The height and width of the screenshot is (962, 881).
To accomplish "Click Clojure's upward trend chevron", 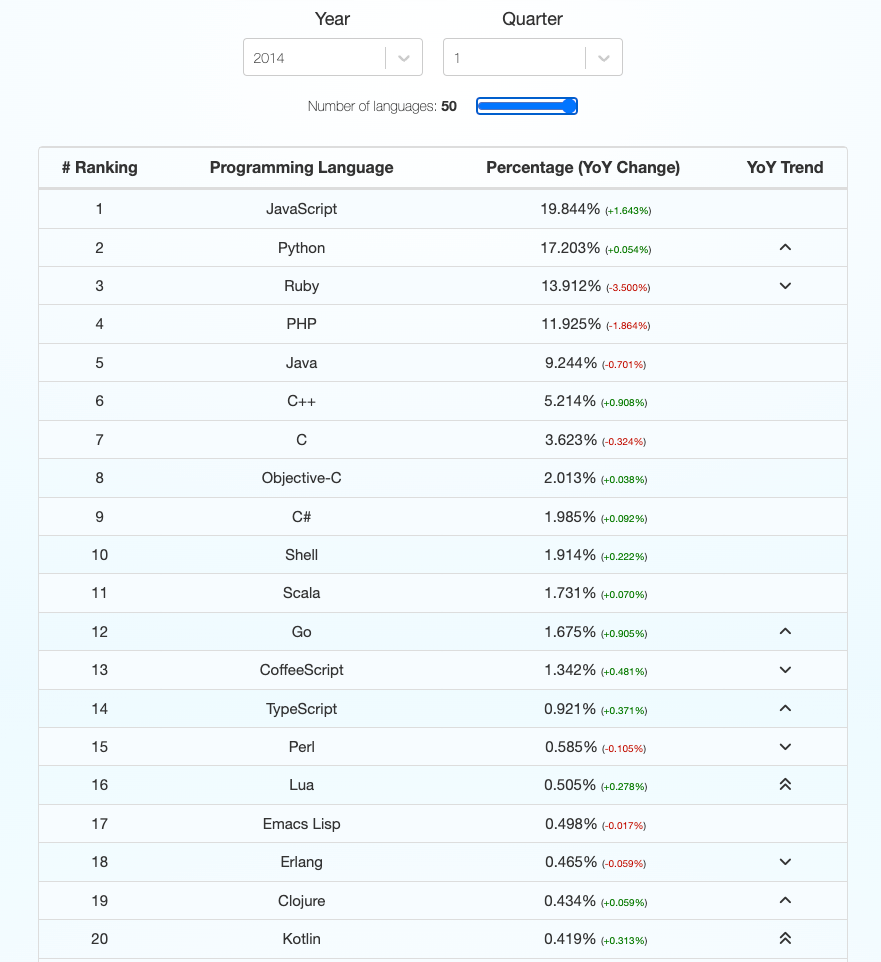I will pyautogui.click(x=785, y=901).
